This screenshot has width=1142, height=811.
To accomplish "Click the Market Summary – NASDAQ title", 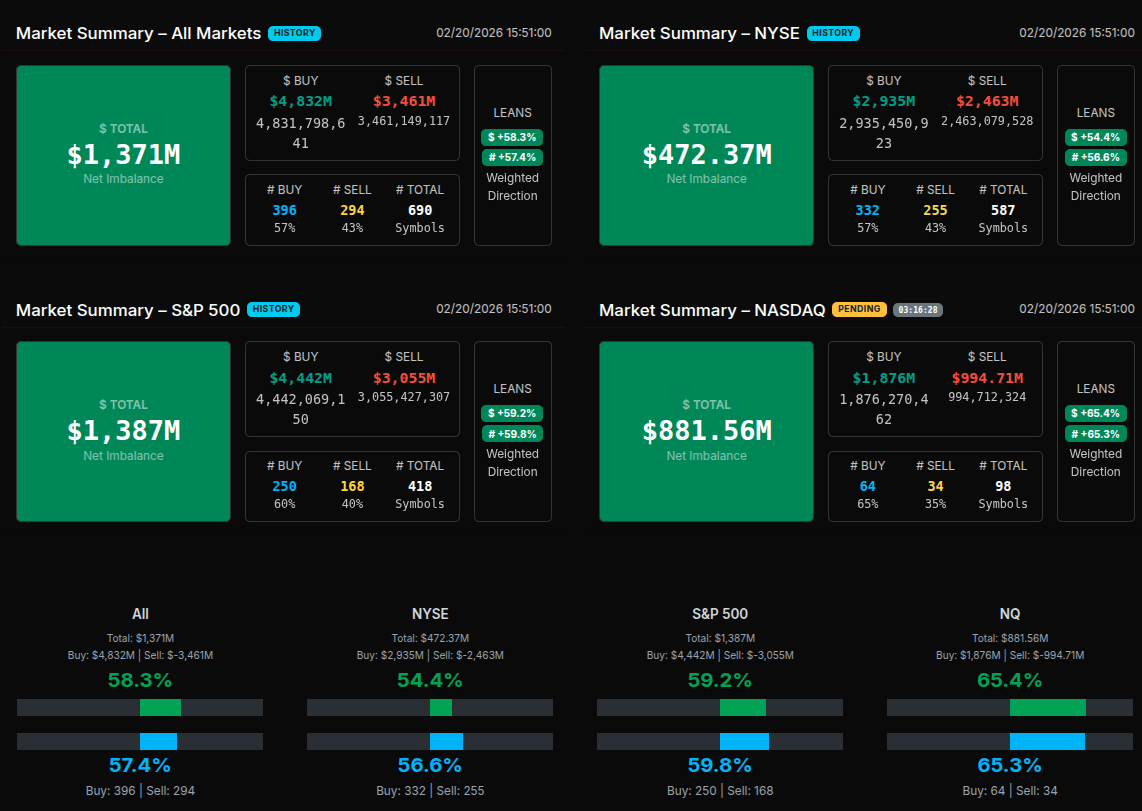I will [x=711, y=310].
